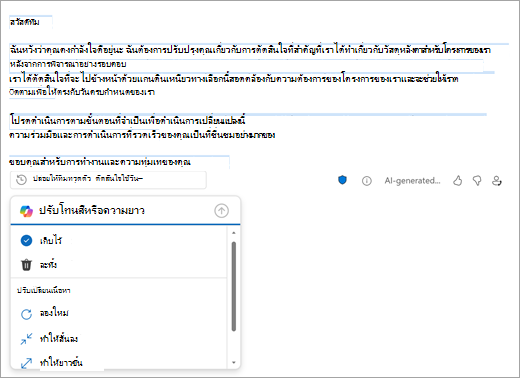Choose ทำให้สั้นลง option
The height and width of the screenshot is (378, 520).
coord(119,339)
